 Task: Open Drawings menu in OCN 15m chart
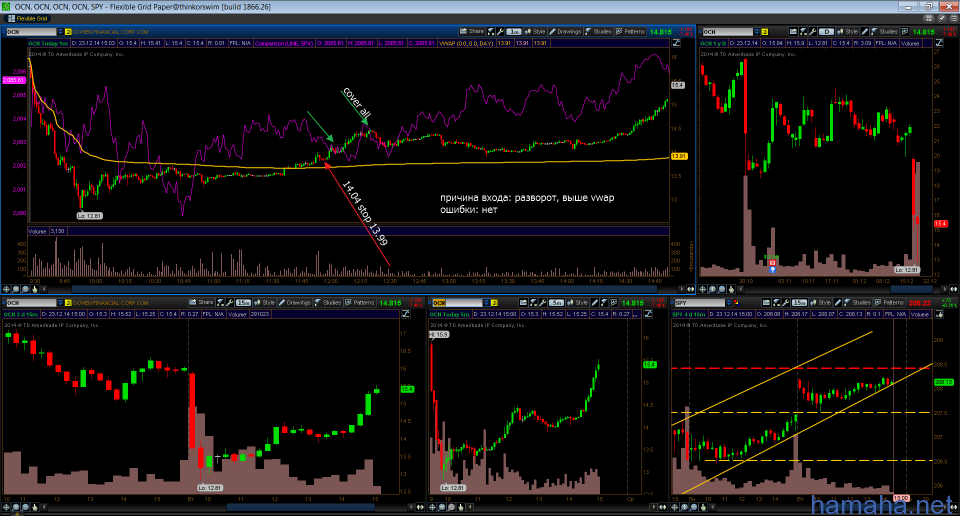295,302
